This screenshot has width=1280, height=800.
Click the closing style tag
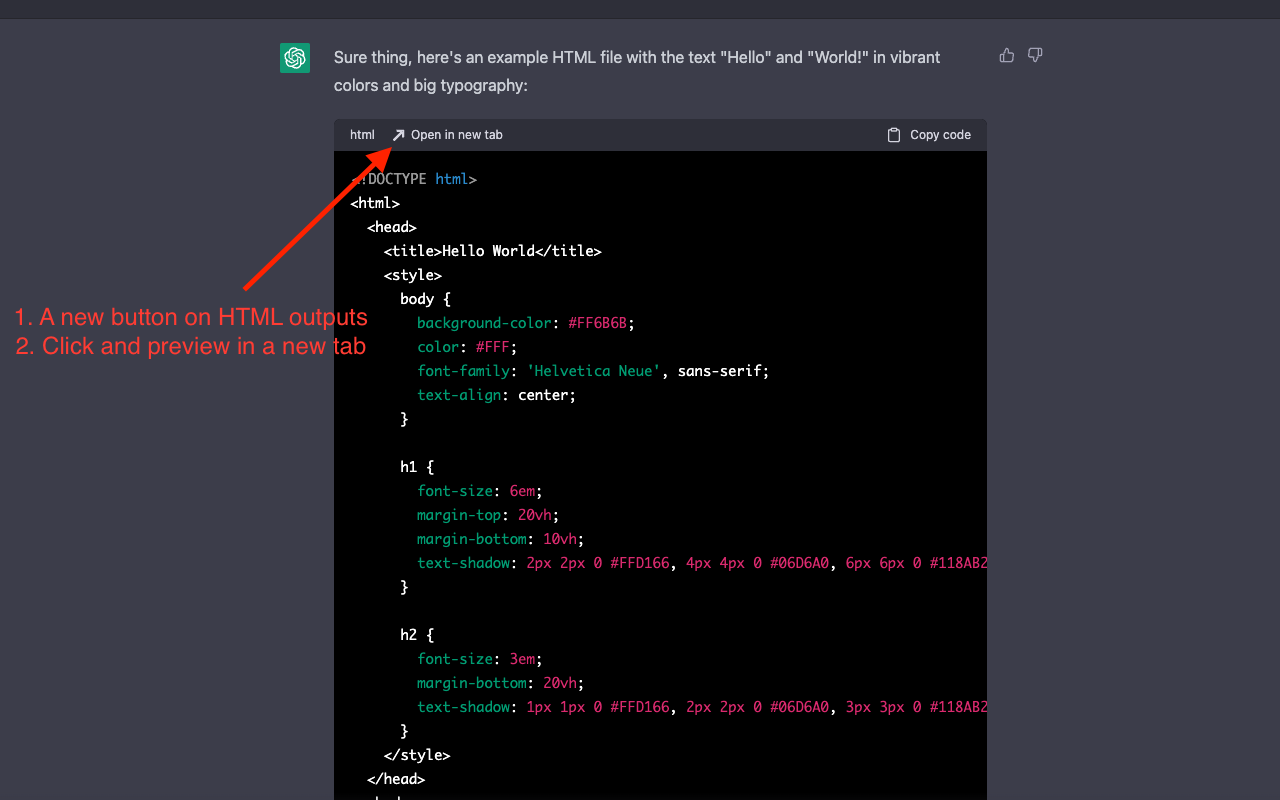[416, 754]
